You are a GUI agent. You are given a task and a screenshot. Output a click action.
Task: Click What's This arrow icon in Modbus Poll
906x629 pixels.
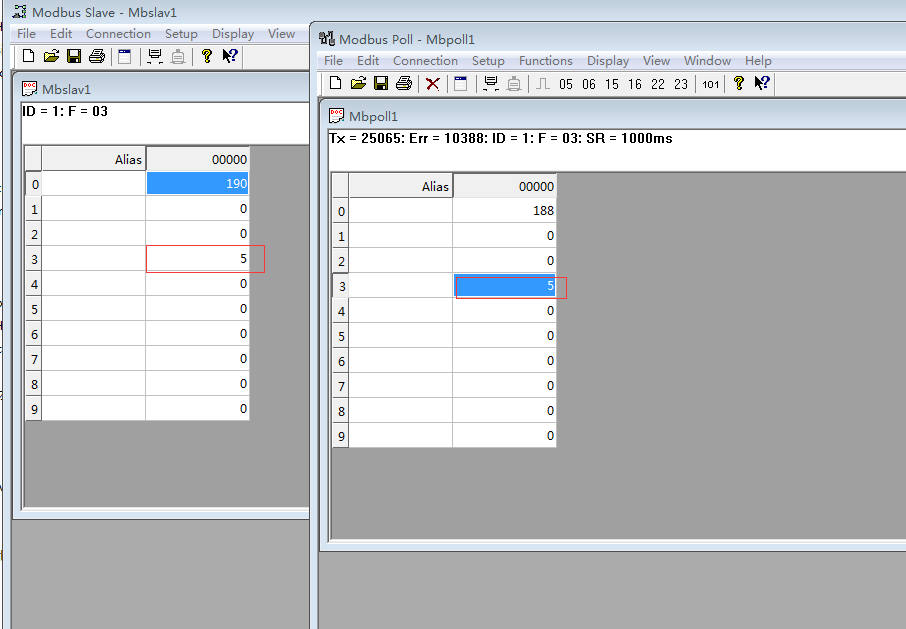pyautogui.click(x=762, y=83)
